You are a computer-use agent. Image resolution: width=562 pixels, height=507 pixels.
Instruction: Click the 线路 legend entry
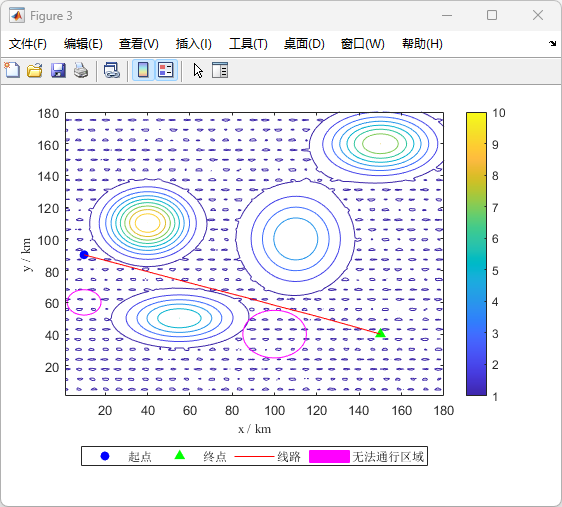coord(267,456)
